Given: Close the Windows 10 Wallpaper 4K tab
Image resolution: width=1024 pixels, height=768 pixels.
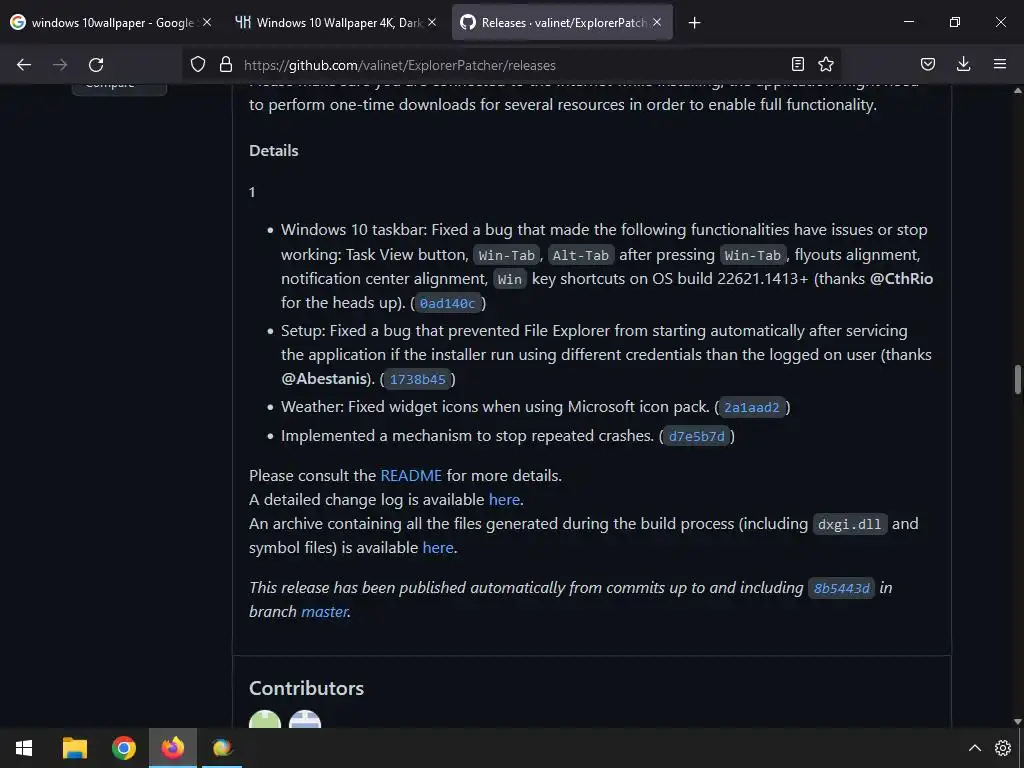Looking at the screenshot, I should [x=432, y=22].
